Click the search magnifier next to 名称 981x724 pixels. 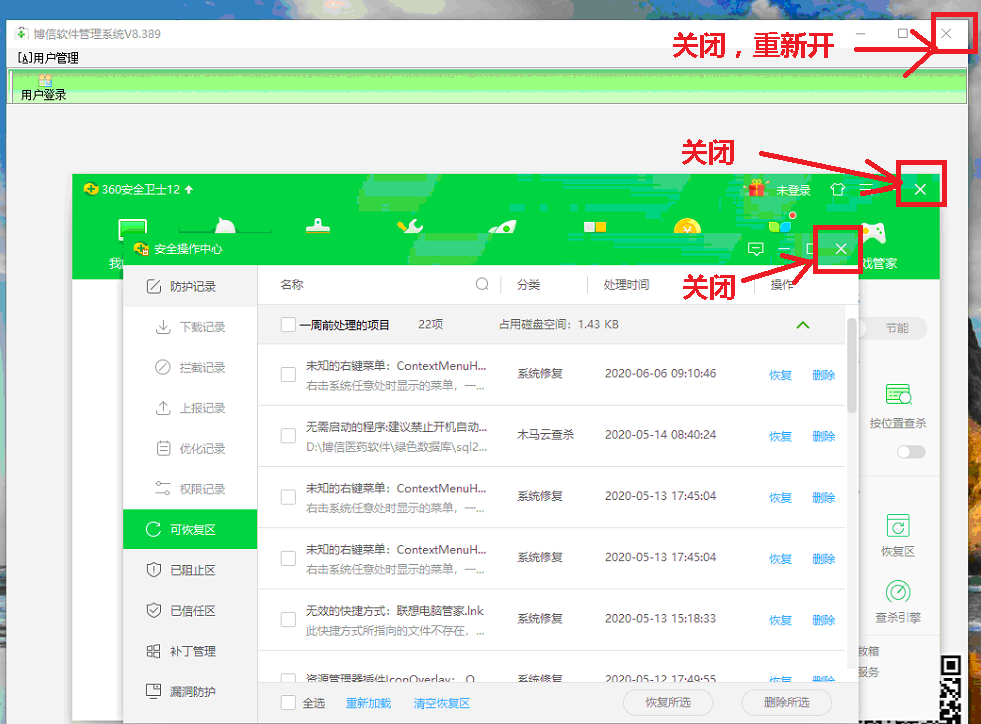point(482,284)
